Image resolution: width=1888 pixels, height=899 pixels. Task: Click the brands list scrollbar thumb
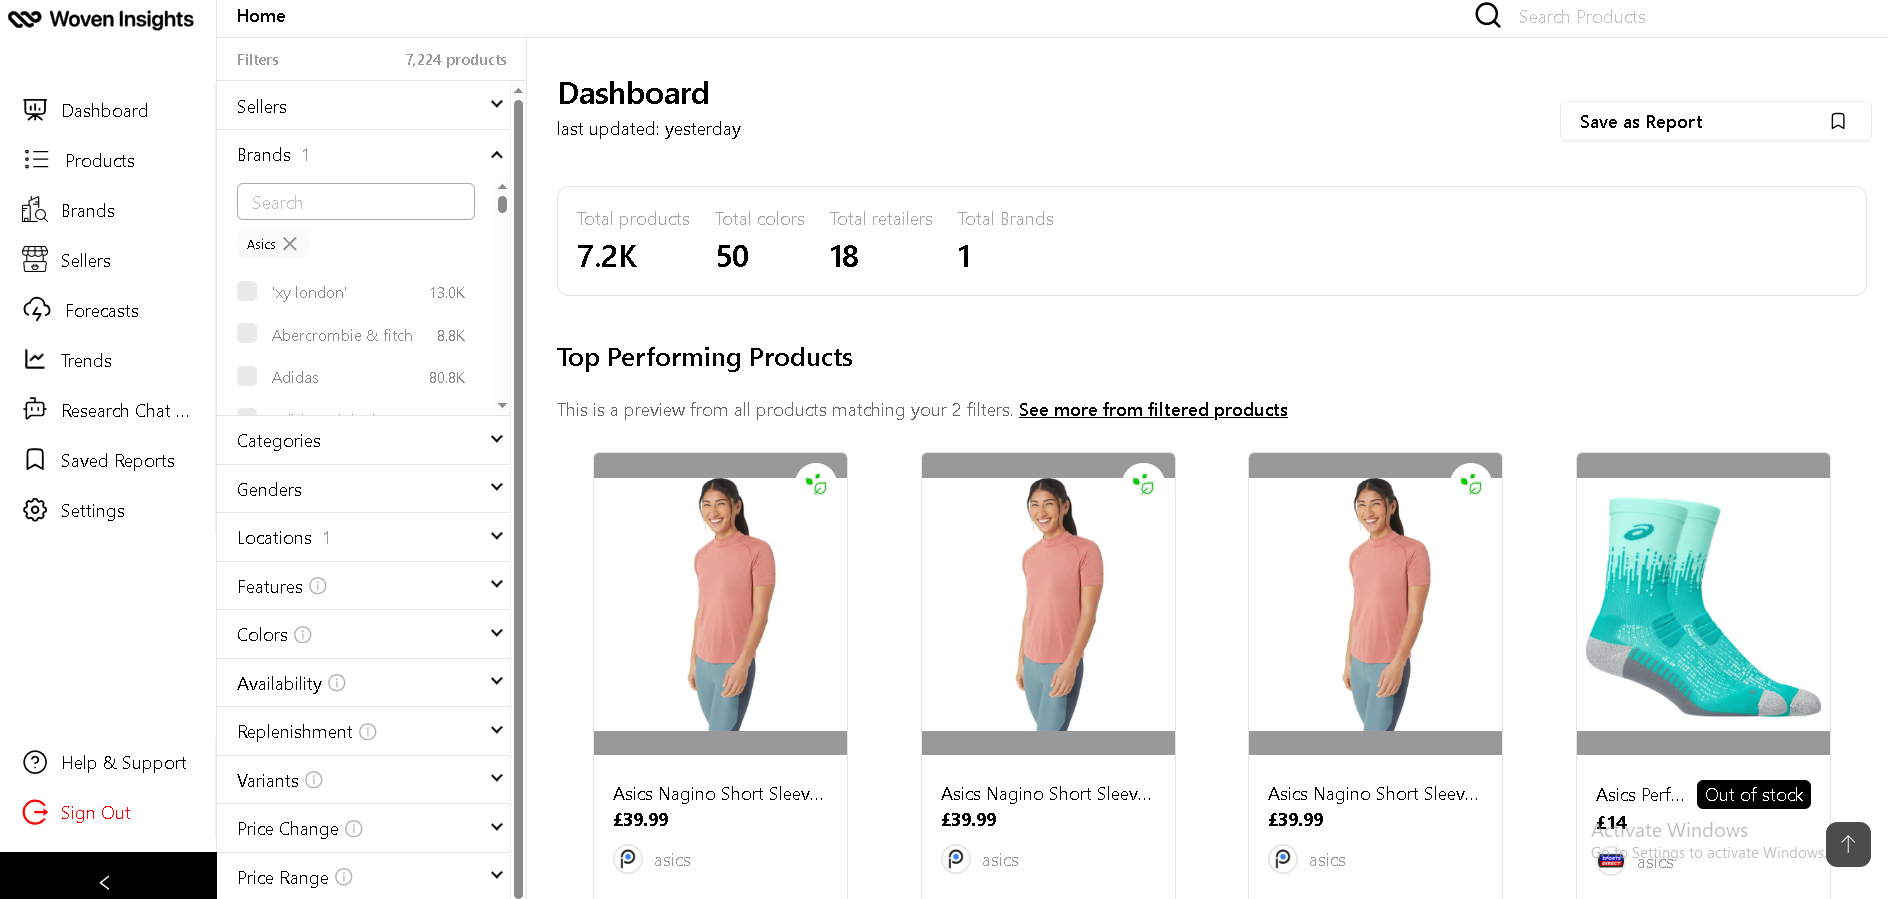[x=502, y=204]
